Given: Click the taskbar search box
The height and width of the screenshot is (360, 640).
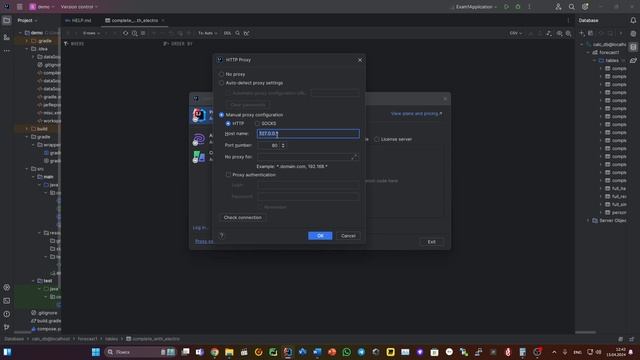Looking at the screenshot, I should click(140, 352).
